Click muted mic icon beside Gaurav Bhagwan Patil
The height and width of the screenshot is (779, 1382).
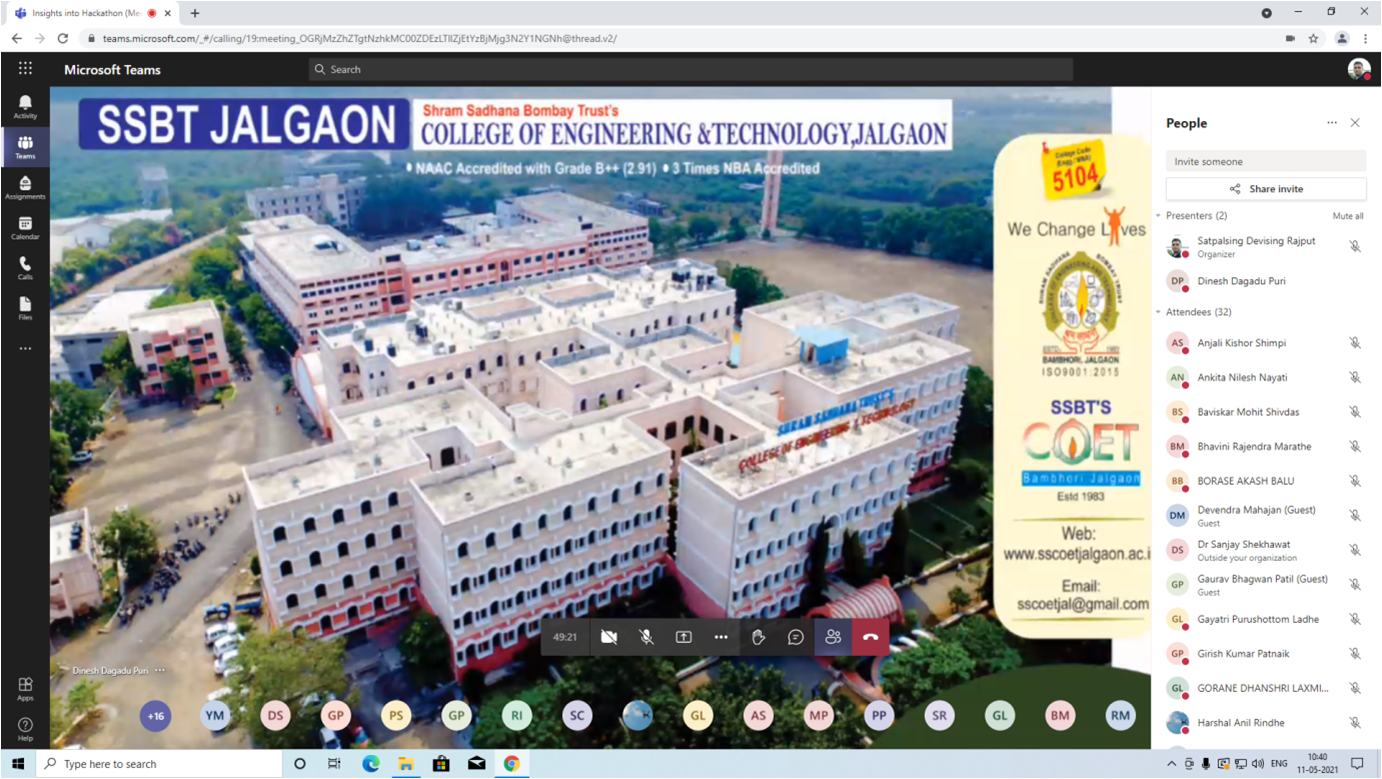[x=1355, y=584]
